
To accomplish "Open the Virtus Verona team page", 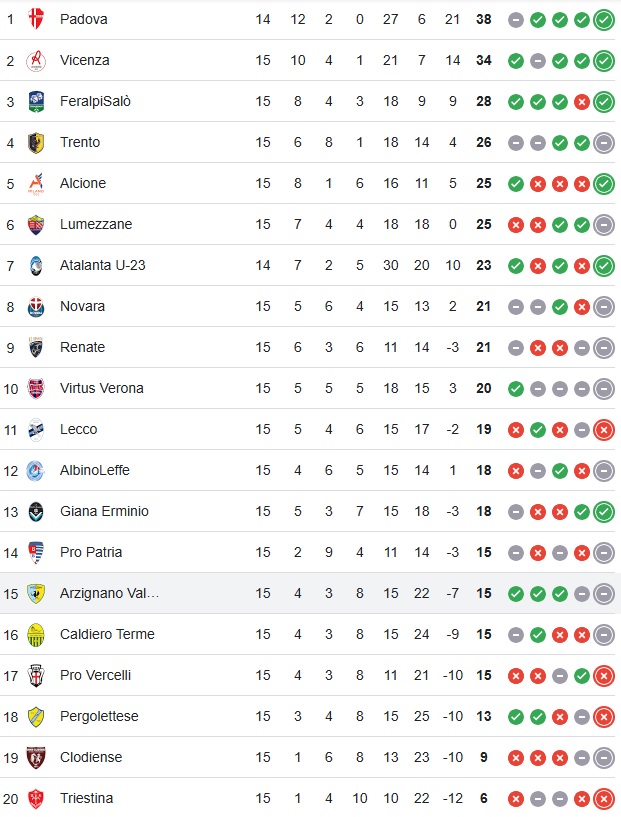I will pos(102,388).
